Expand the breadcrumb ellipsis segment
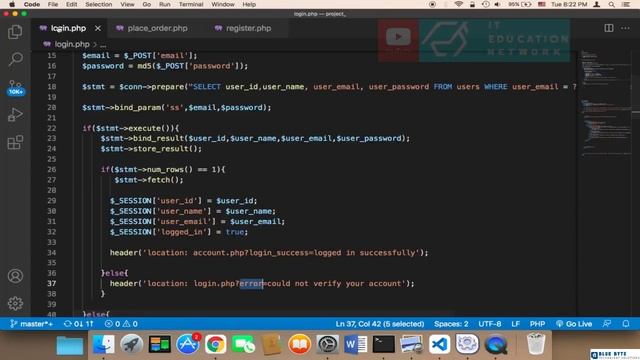This screenshot has width=640, height=360. click(x=103, y=44)
